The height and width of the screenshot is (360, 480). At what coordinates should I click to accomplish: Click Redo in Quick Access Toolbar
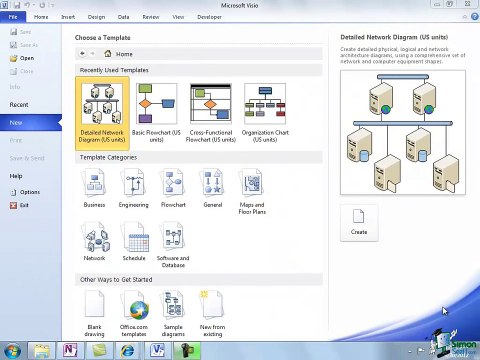pyautogui.click(x=42, y=5)
